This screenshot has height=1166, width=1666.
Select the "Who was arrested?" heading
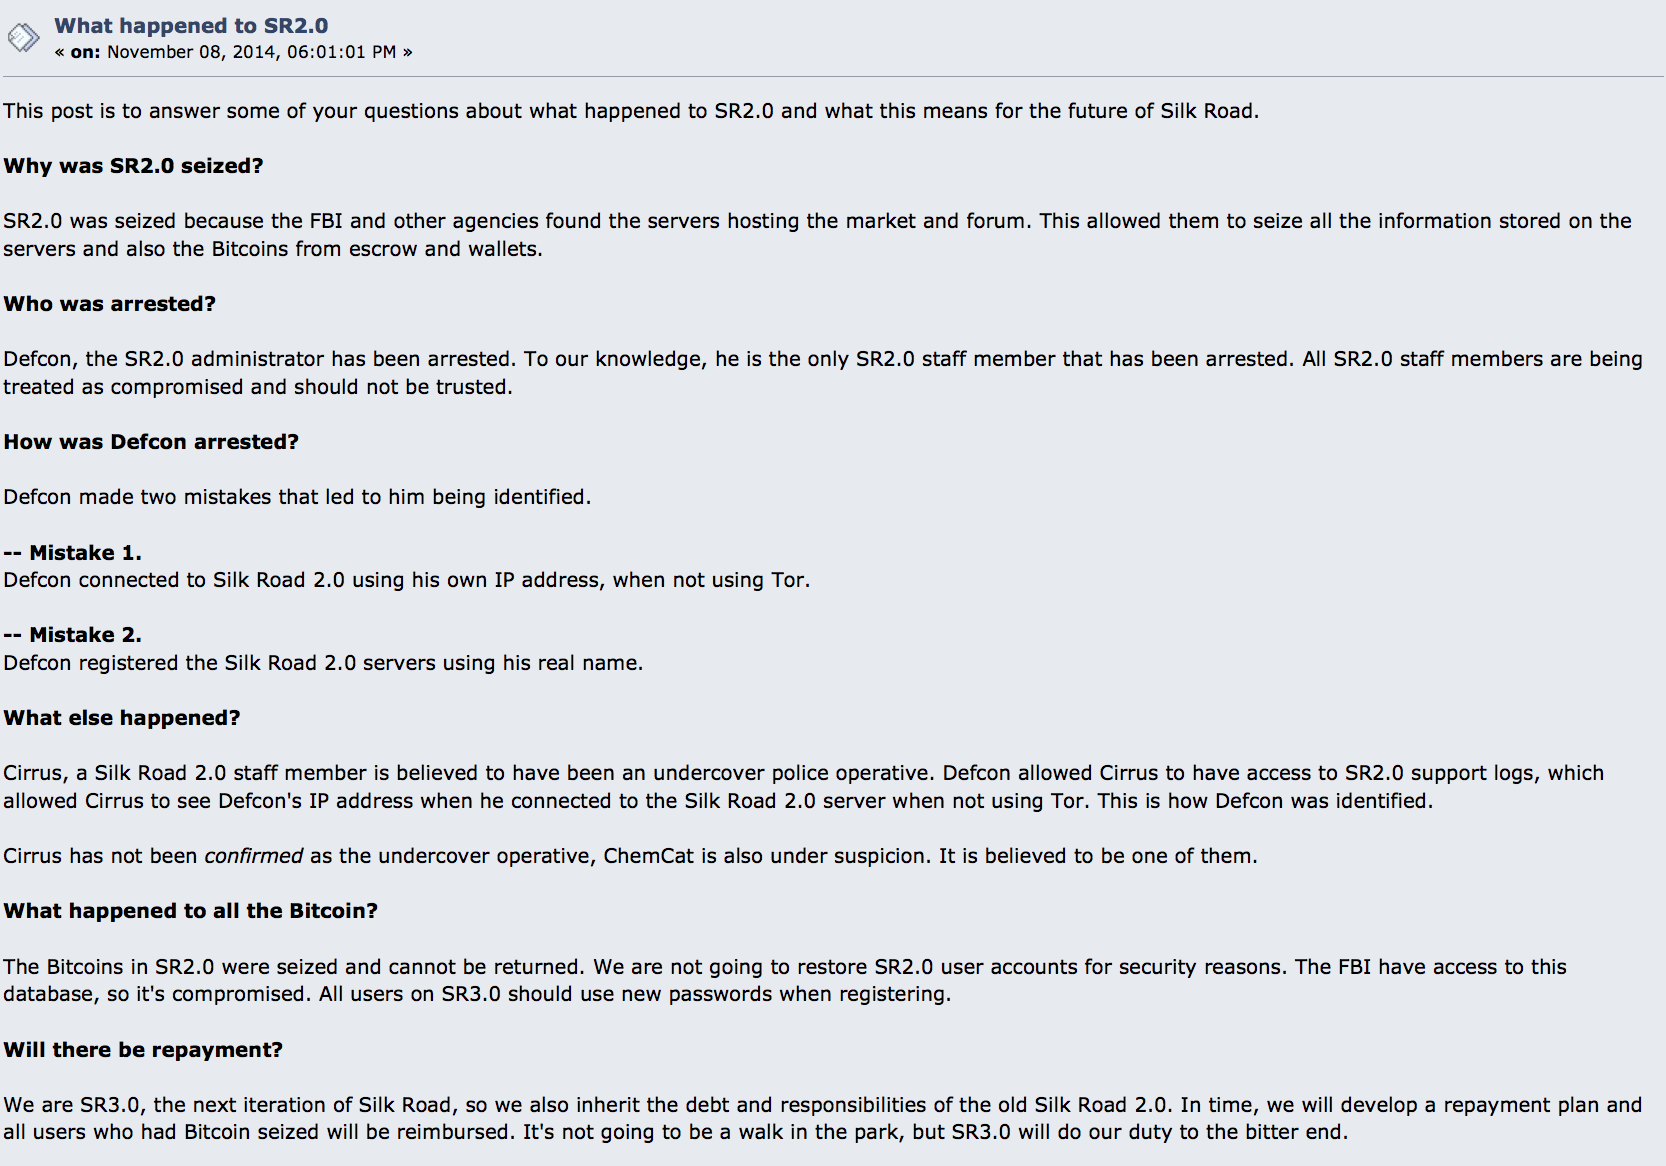pos(109,304)
